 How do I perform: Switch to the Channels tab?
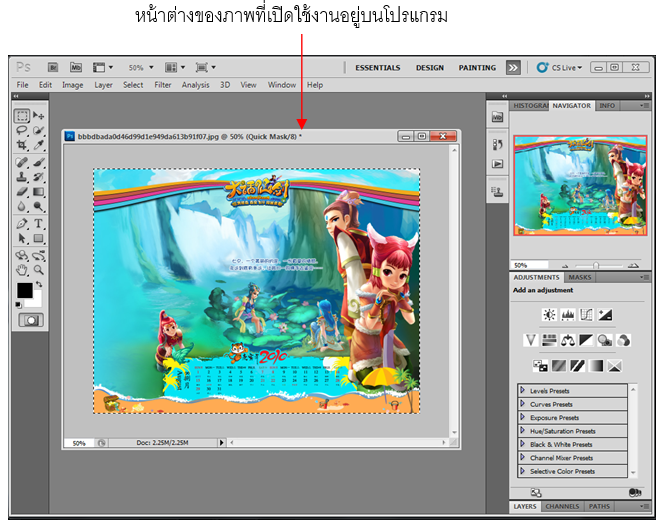(562, 507)
